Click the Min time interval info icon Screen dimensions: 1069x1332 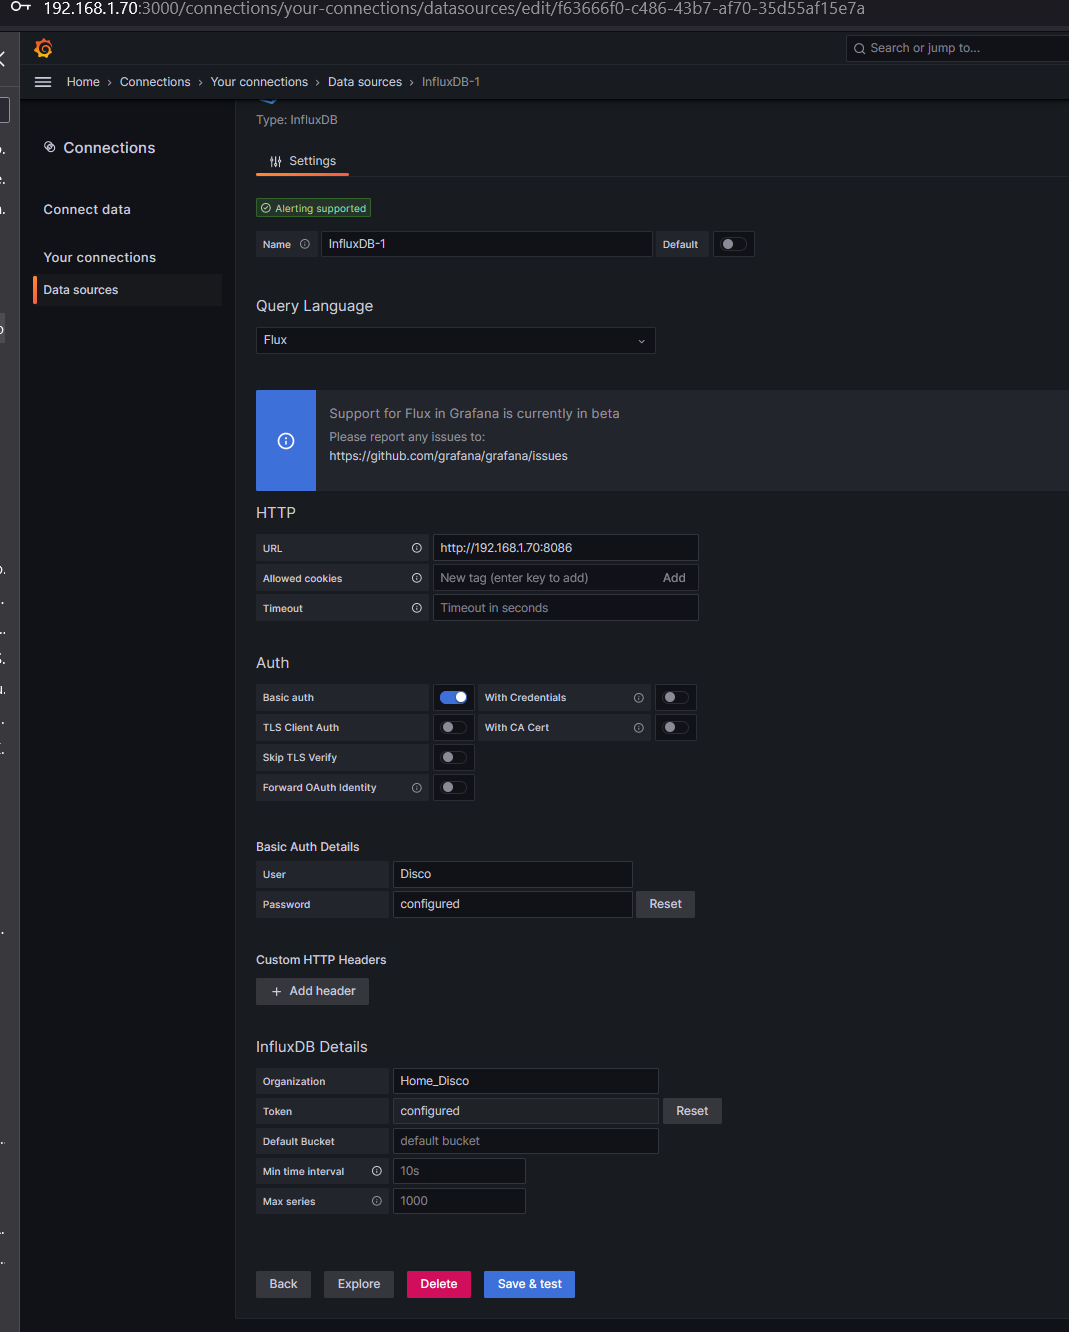pyautogui.click(x=377, y=1171)
